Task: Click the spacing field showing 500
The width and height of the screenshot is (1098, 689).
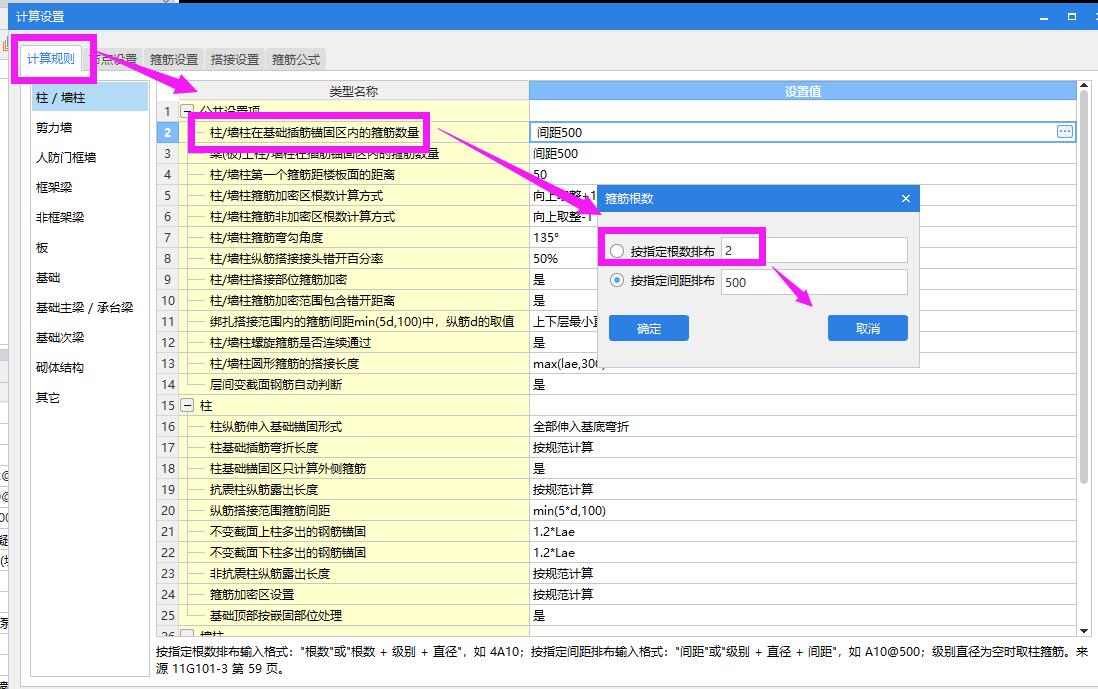Action: coord(814,282)
